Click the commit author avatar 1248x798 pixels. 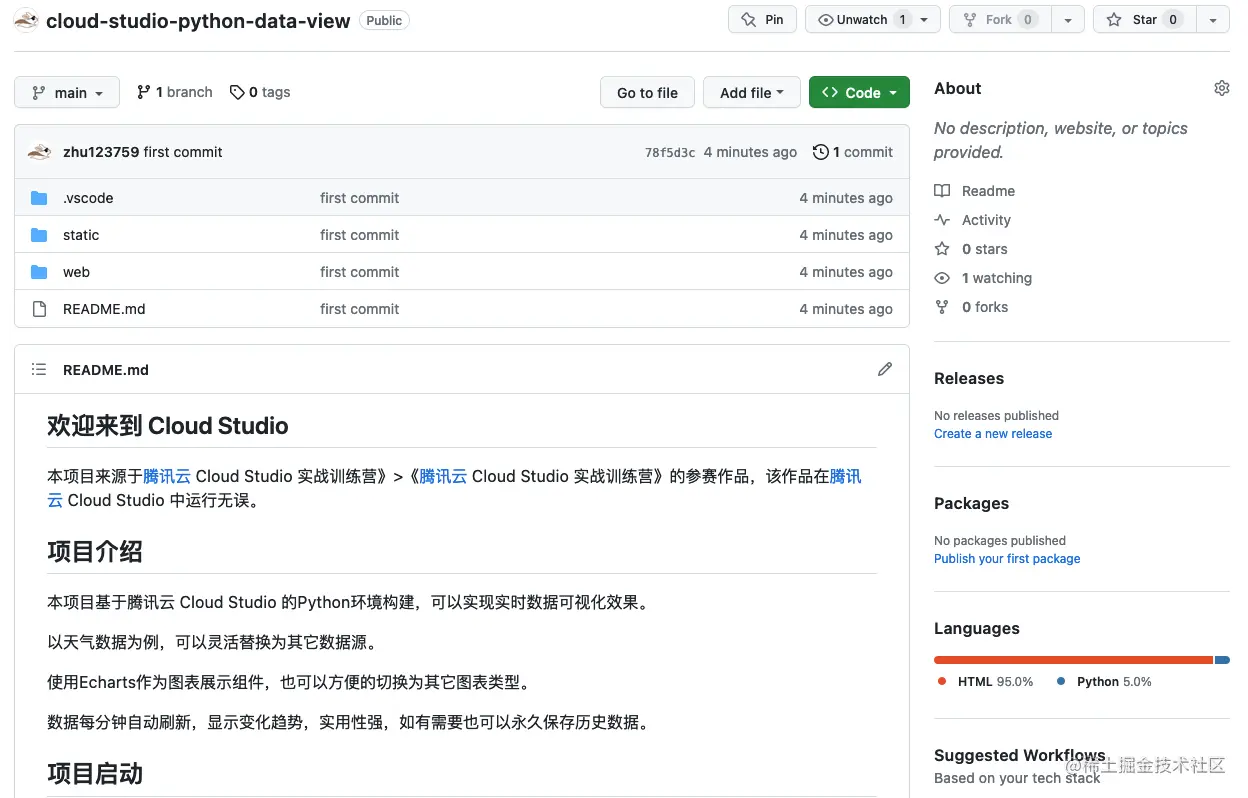click(x=40, y=152)
